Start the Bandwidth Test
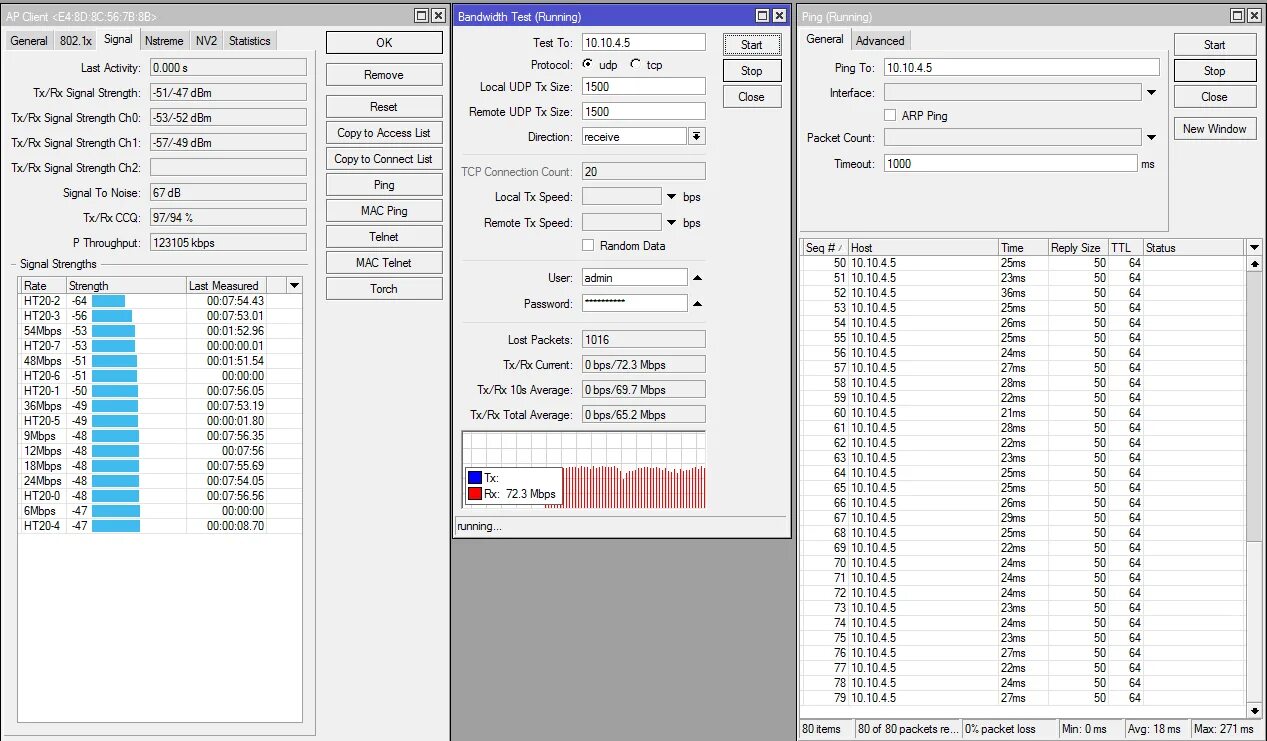 point(752,45)
